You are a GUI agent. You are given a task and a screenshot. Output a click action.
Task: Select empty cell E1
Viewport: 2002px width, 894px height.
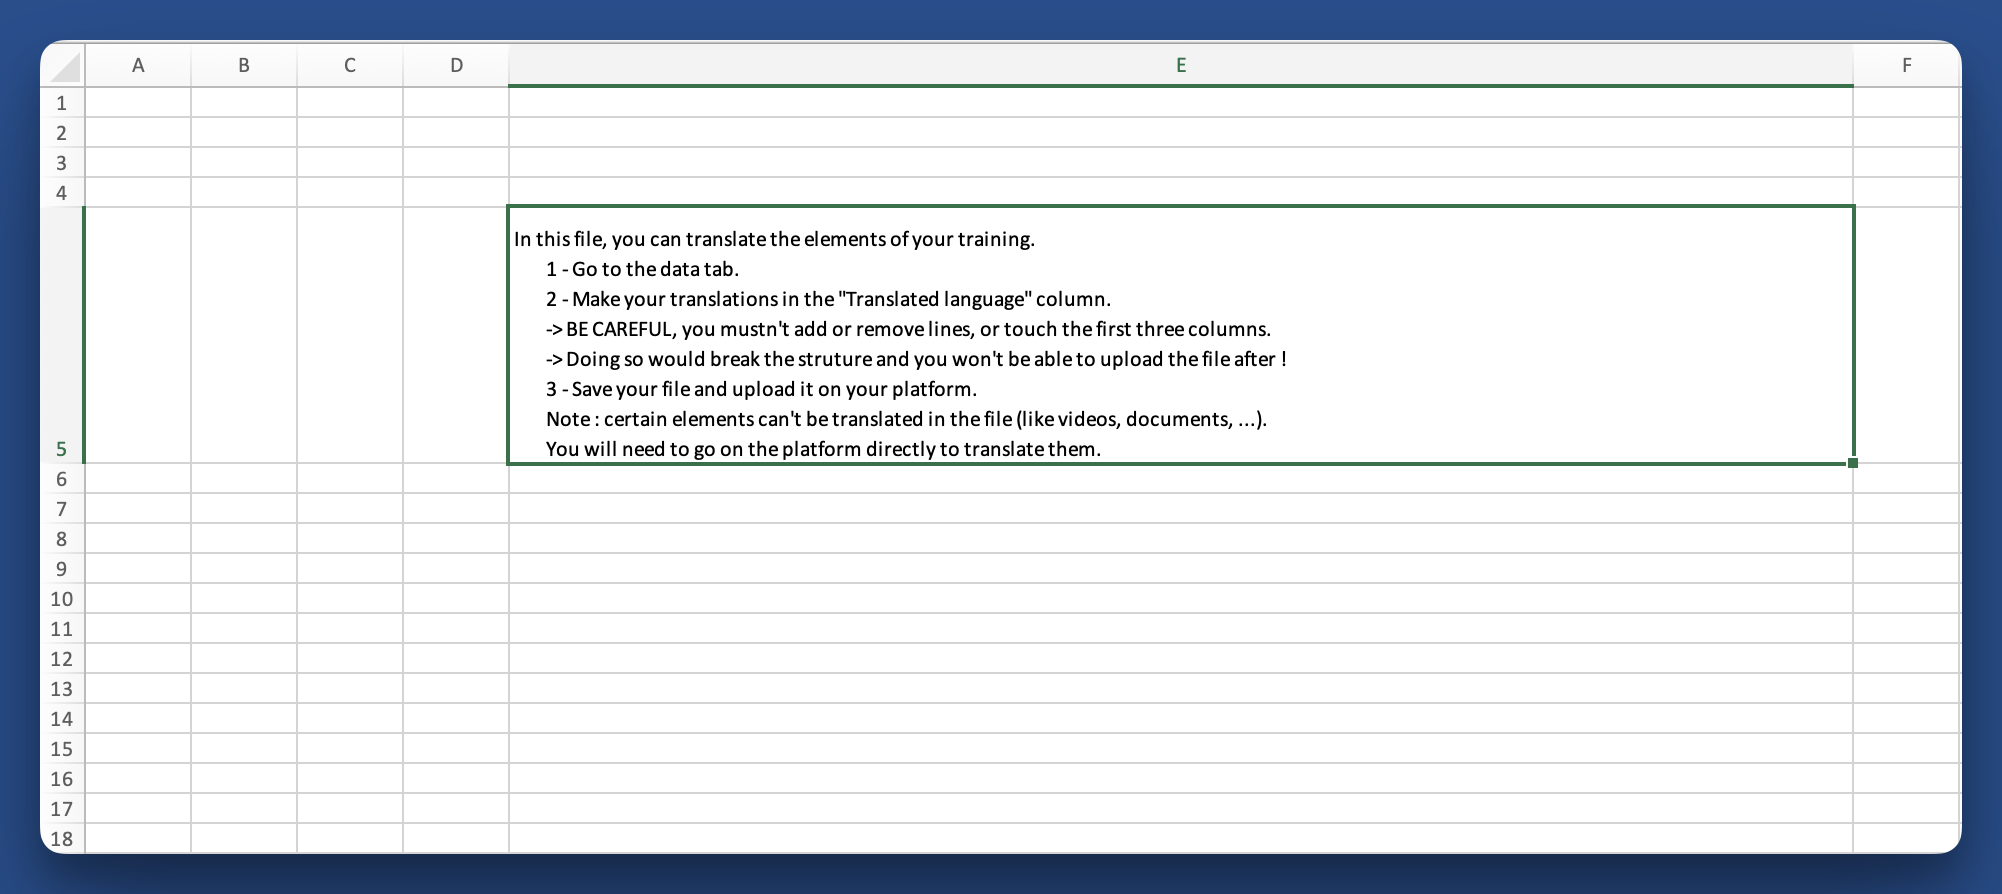1181,103
